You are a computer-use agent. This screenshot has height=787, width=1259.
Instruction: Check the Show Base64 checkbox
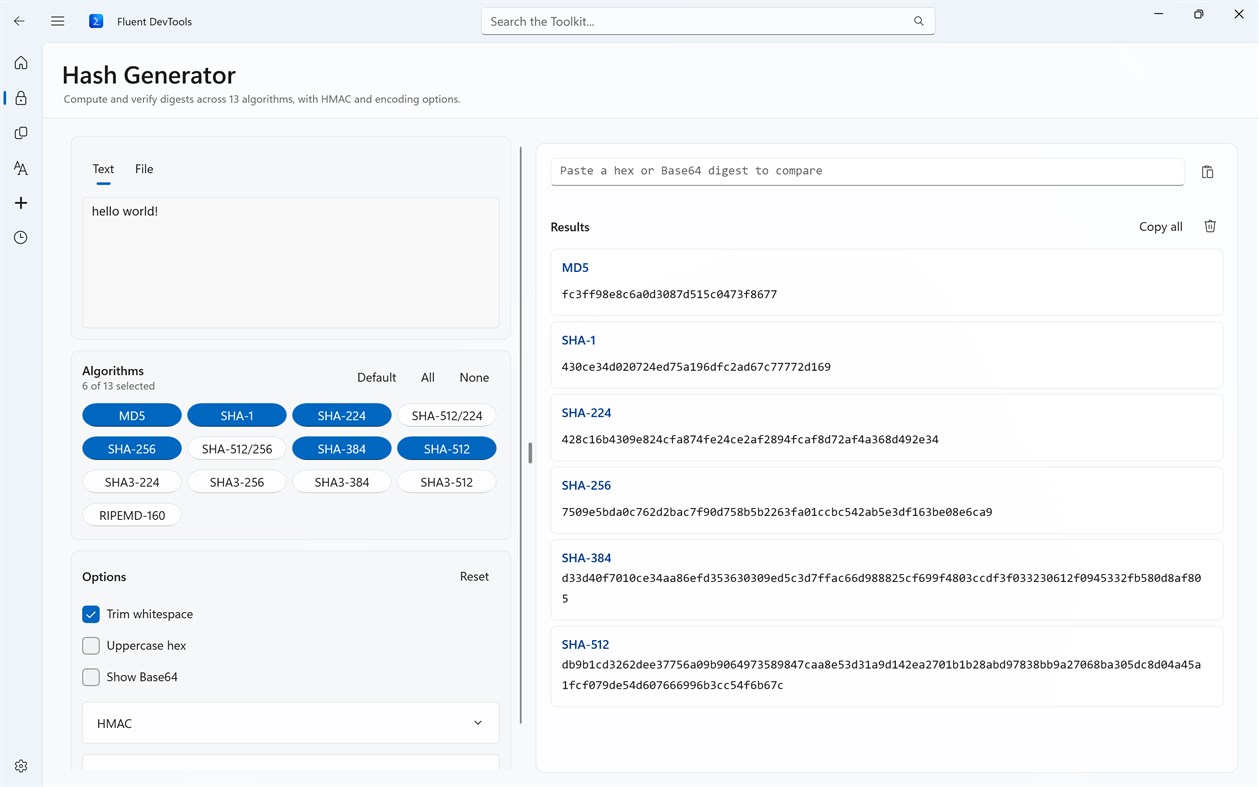(x=91, y=677)
